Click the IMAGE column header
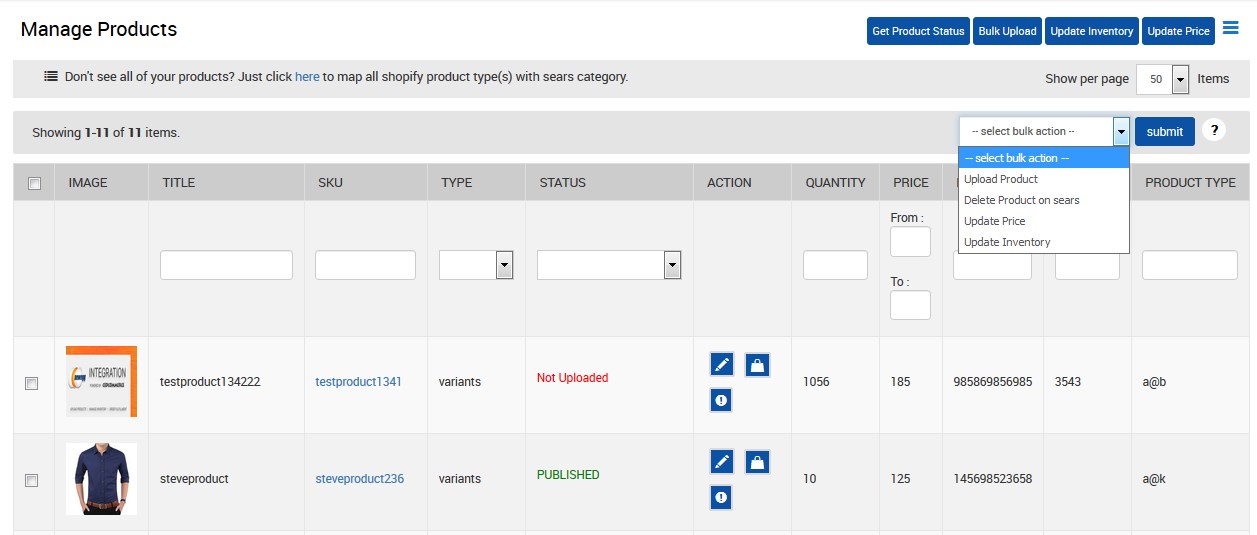This screenshot has height=535, width=1257. pos(88,183)
